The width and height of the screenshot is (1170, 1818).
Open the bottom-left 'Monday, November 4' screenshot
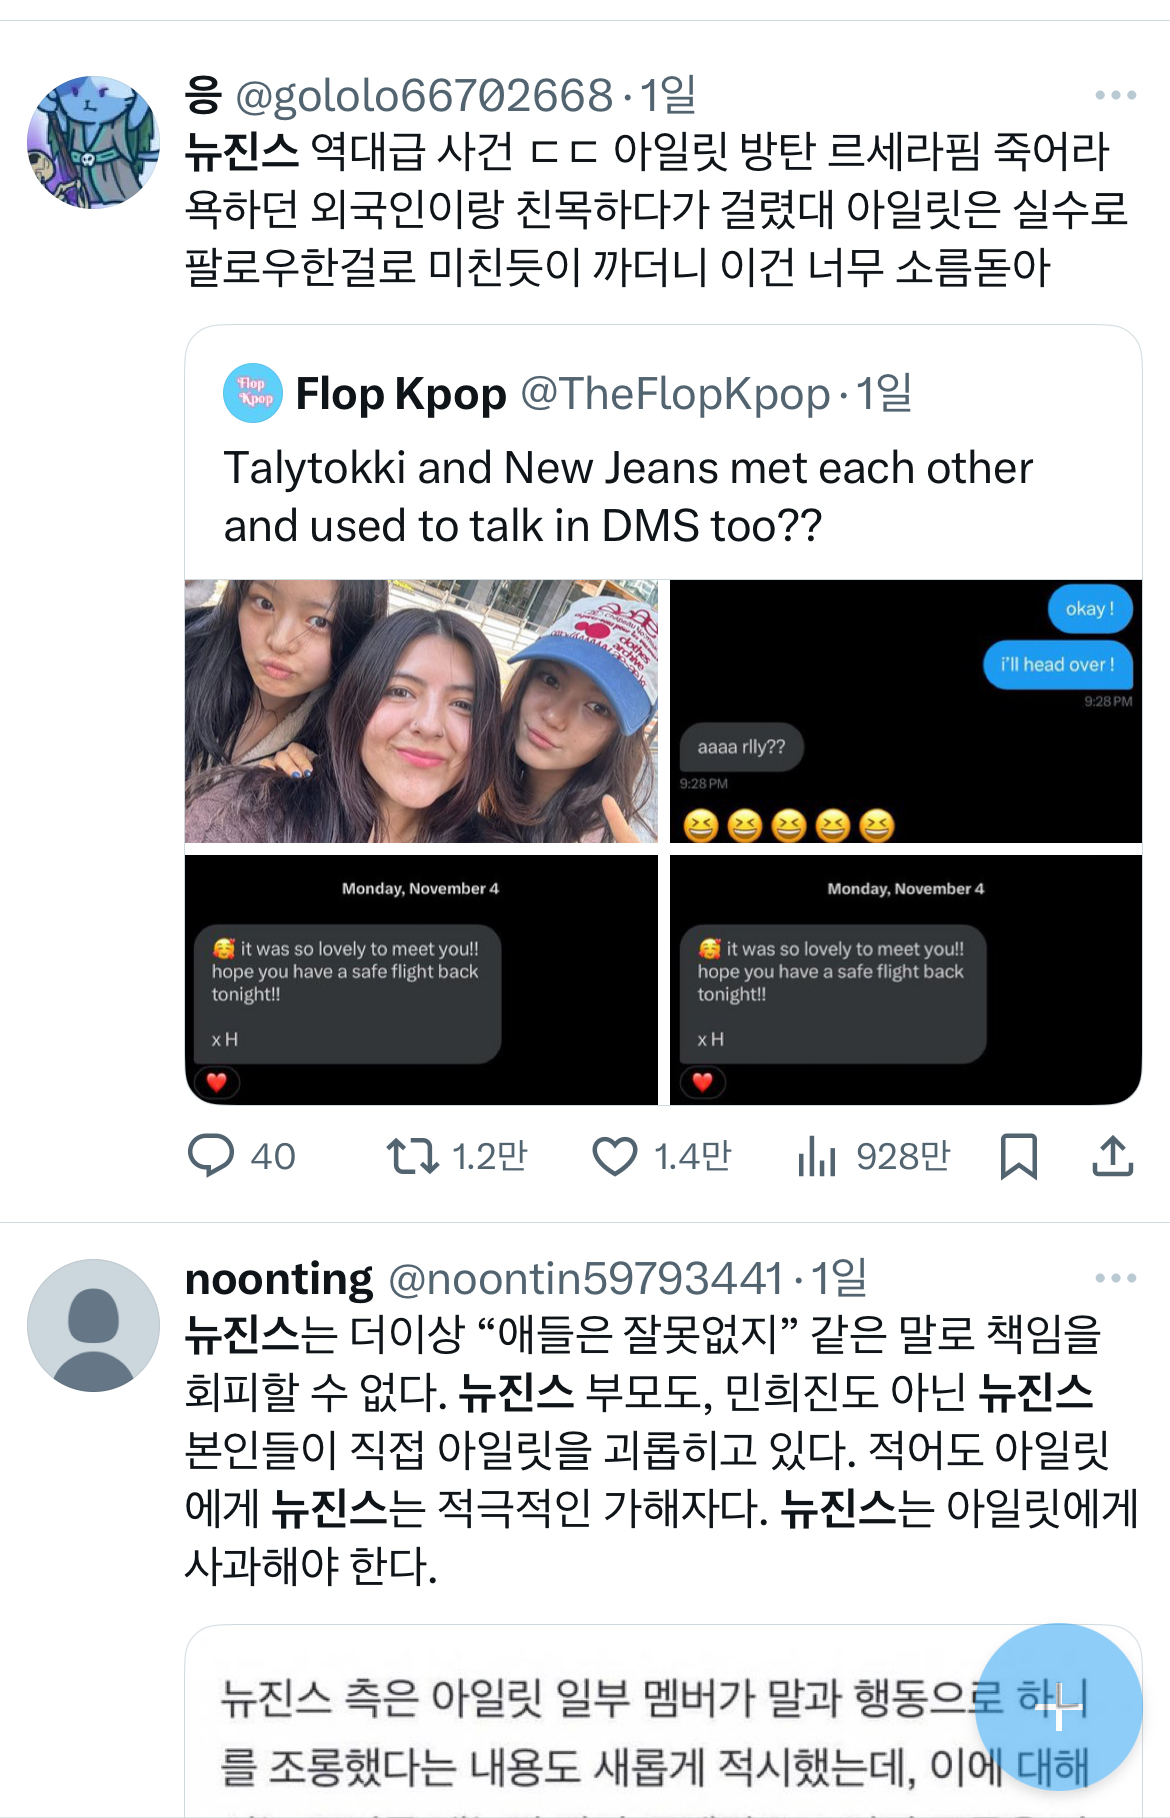point(421,980)
